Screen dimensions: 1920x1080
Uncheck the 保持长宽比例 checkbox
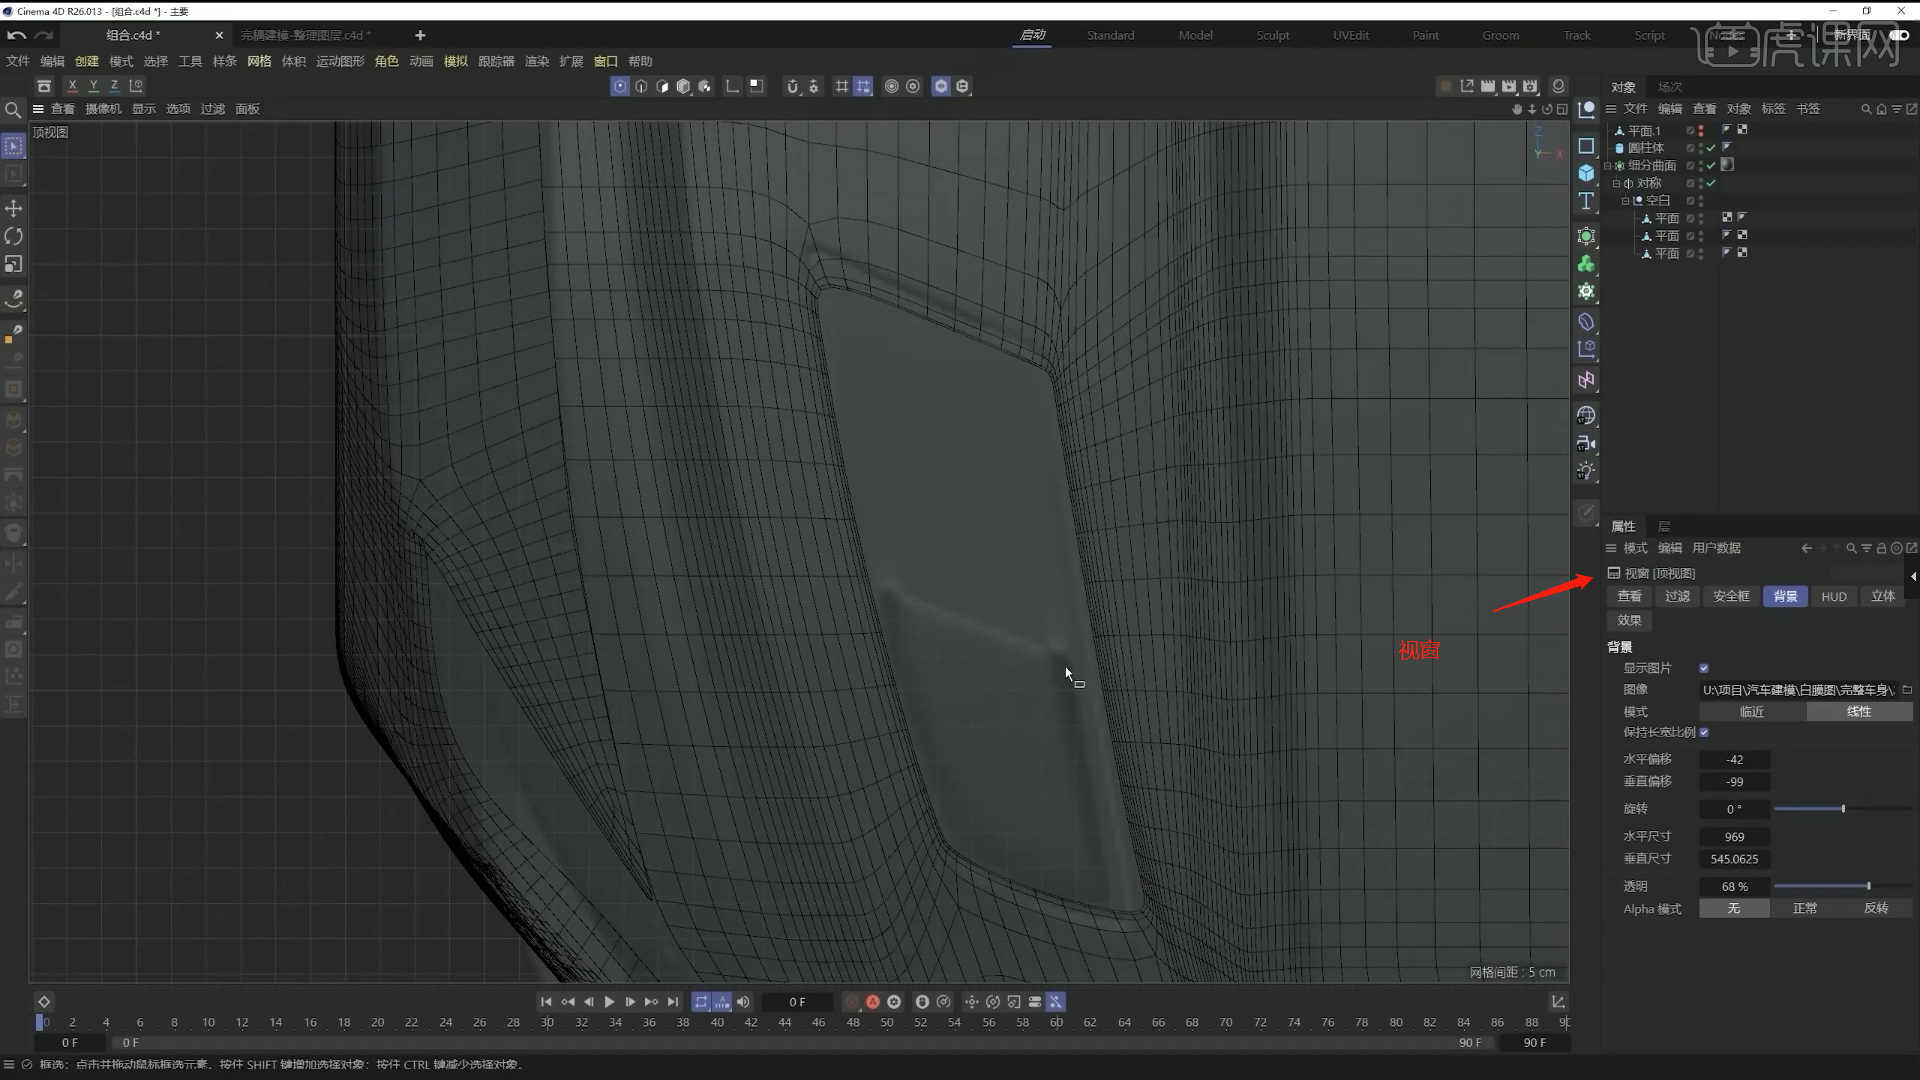click(x=1704, y=733)
